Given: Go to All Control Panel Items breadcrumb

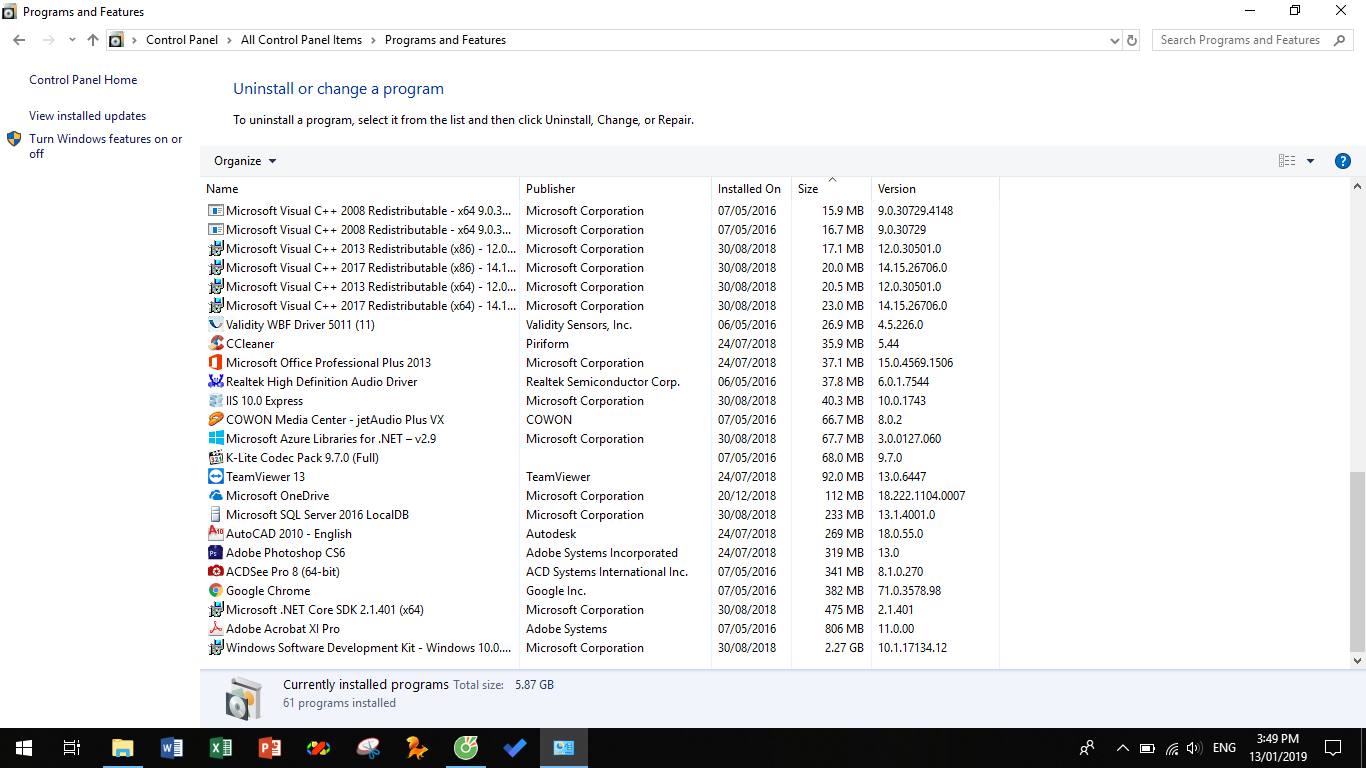Looking at the screenshot, I should [x=301, y=40].
